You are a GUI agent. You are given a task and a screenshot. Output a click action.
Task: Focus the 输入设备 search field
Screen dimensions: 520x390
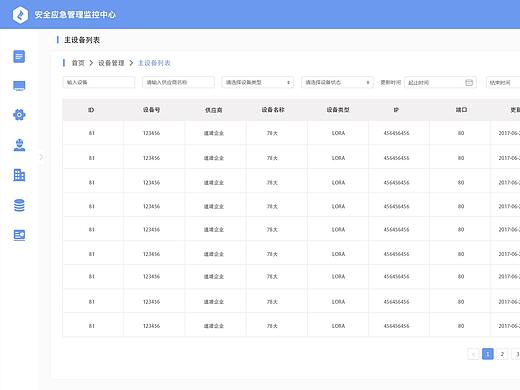tap(99, 82)
